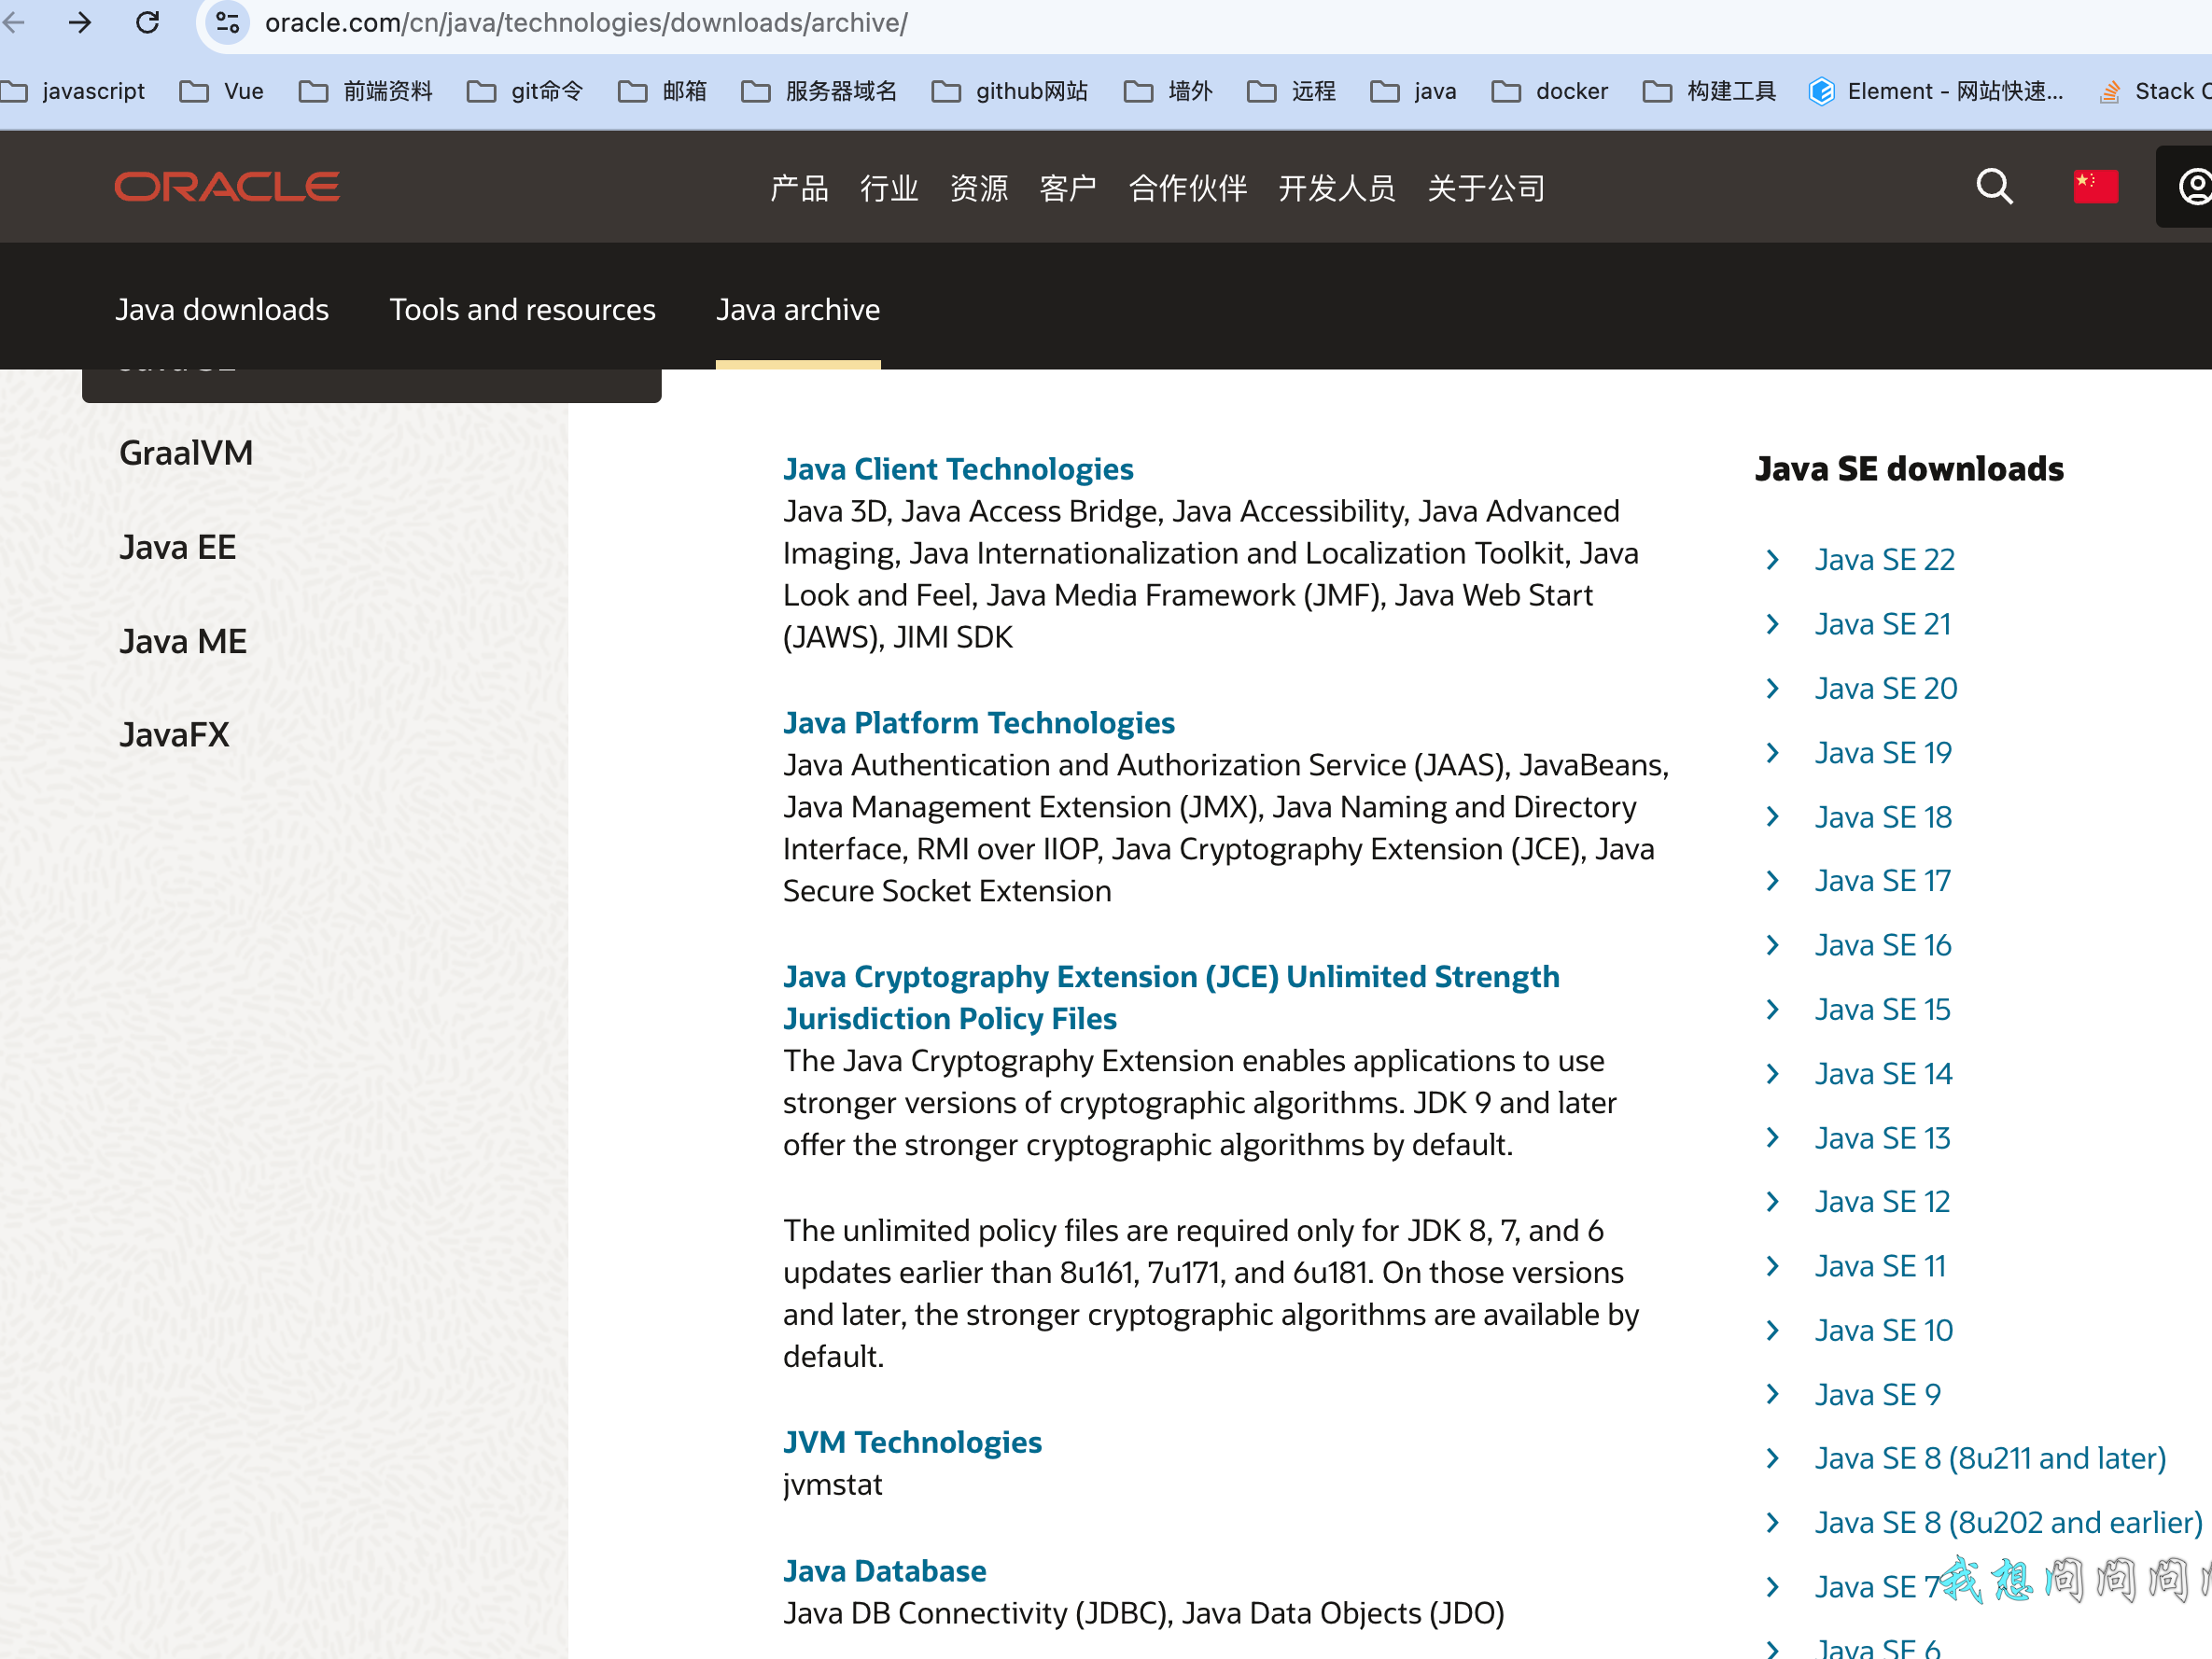
Task: Select Java ME in the sidebar
Action: click(x=183, y=641)
